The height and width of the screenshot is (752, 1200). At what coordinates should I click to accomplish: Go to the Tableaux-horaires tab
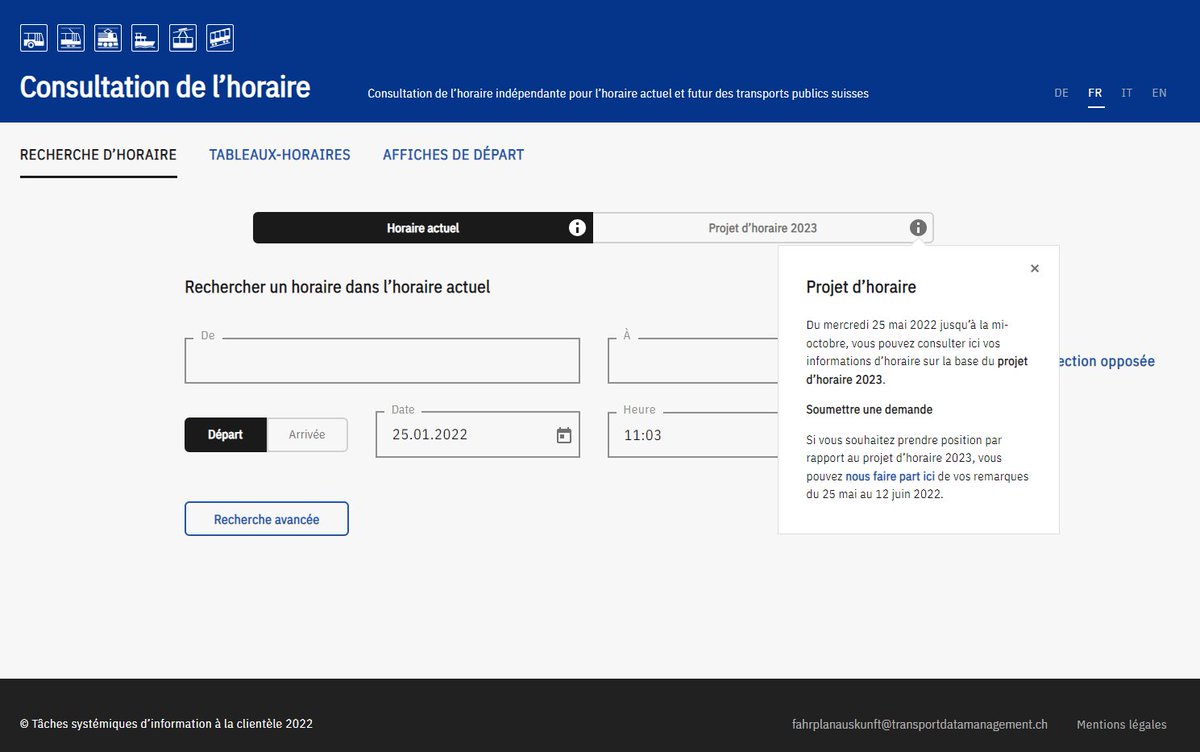280,155
